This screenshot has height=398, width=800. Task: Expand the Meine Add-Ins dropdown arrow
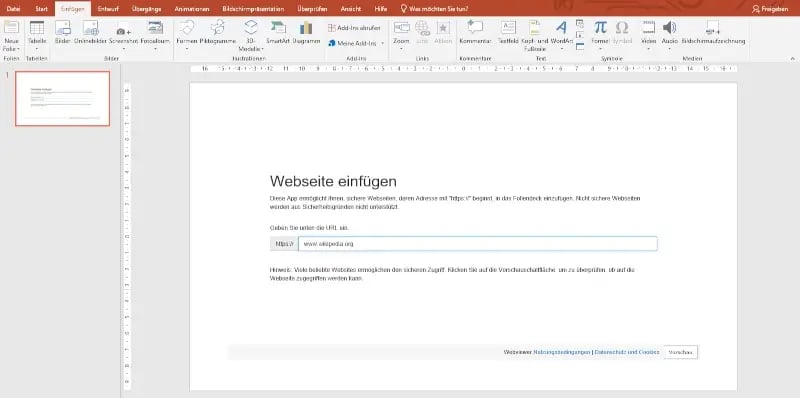pos(383,43)
